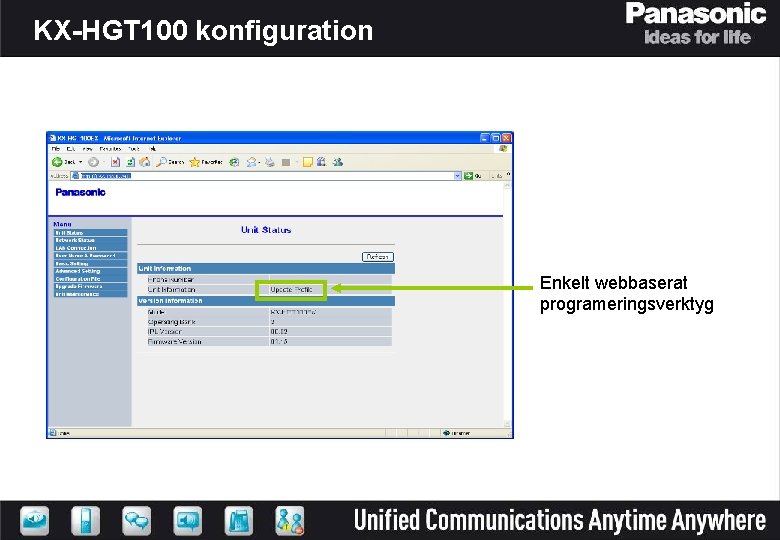Image resolution: width=780 pixels, height=540 pixels.
Task: Click the History toolbar icon
Action: tap(234, 162)
